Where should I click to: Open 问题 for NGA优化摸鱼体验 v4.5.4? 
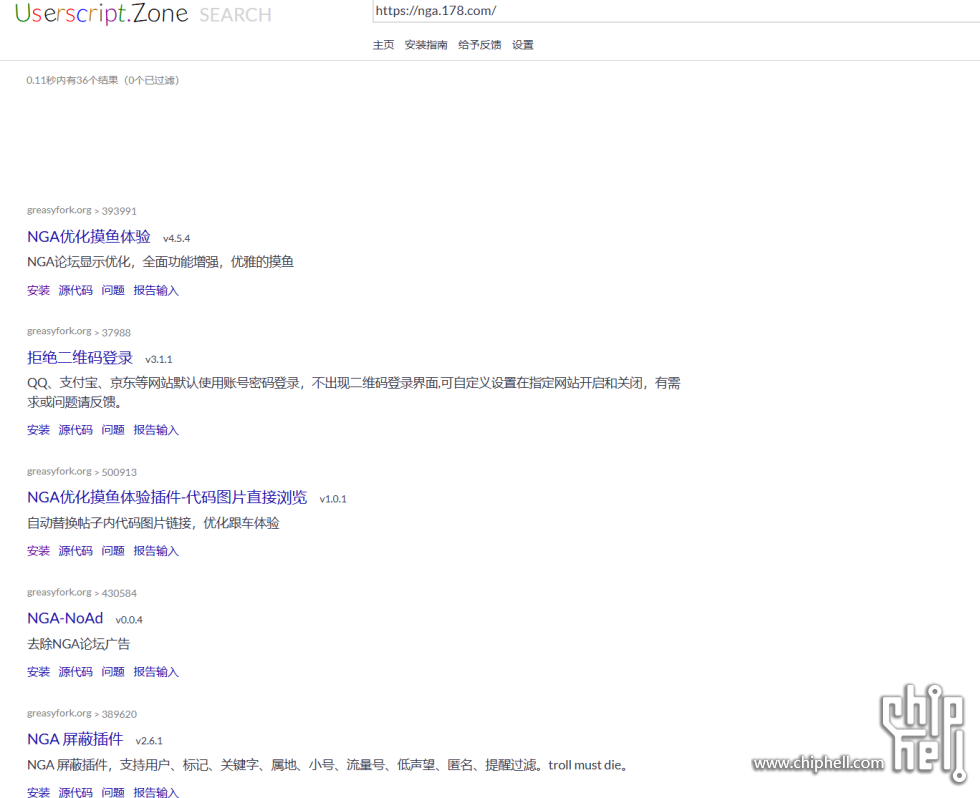[x=113, y=291]
